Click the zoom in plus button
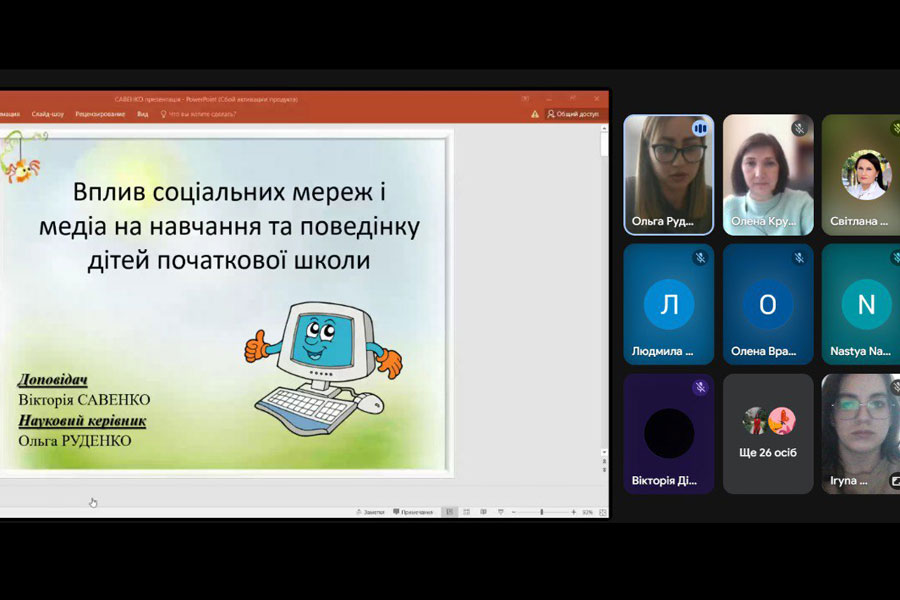Viewport: 900px width, 600px height. click(x=573, y=512)
